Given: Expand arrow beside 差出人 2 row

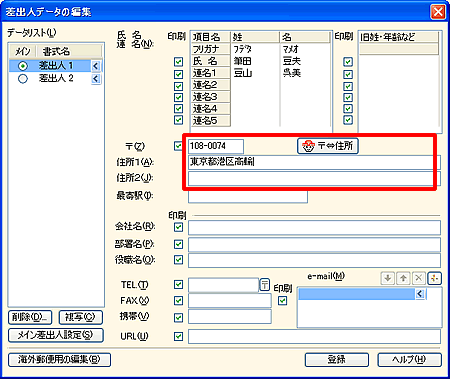Looking at the screenshot, I should (96, 79).
